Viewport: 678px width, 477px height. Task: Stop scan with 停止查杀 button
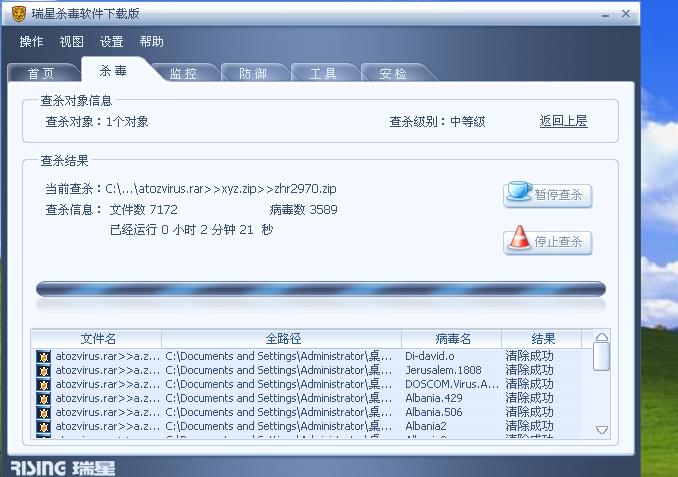(547, 241)
